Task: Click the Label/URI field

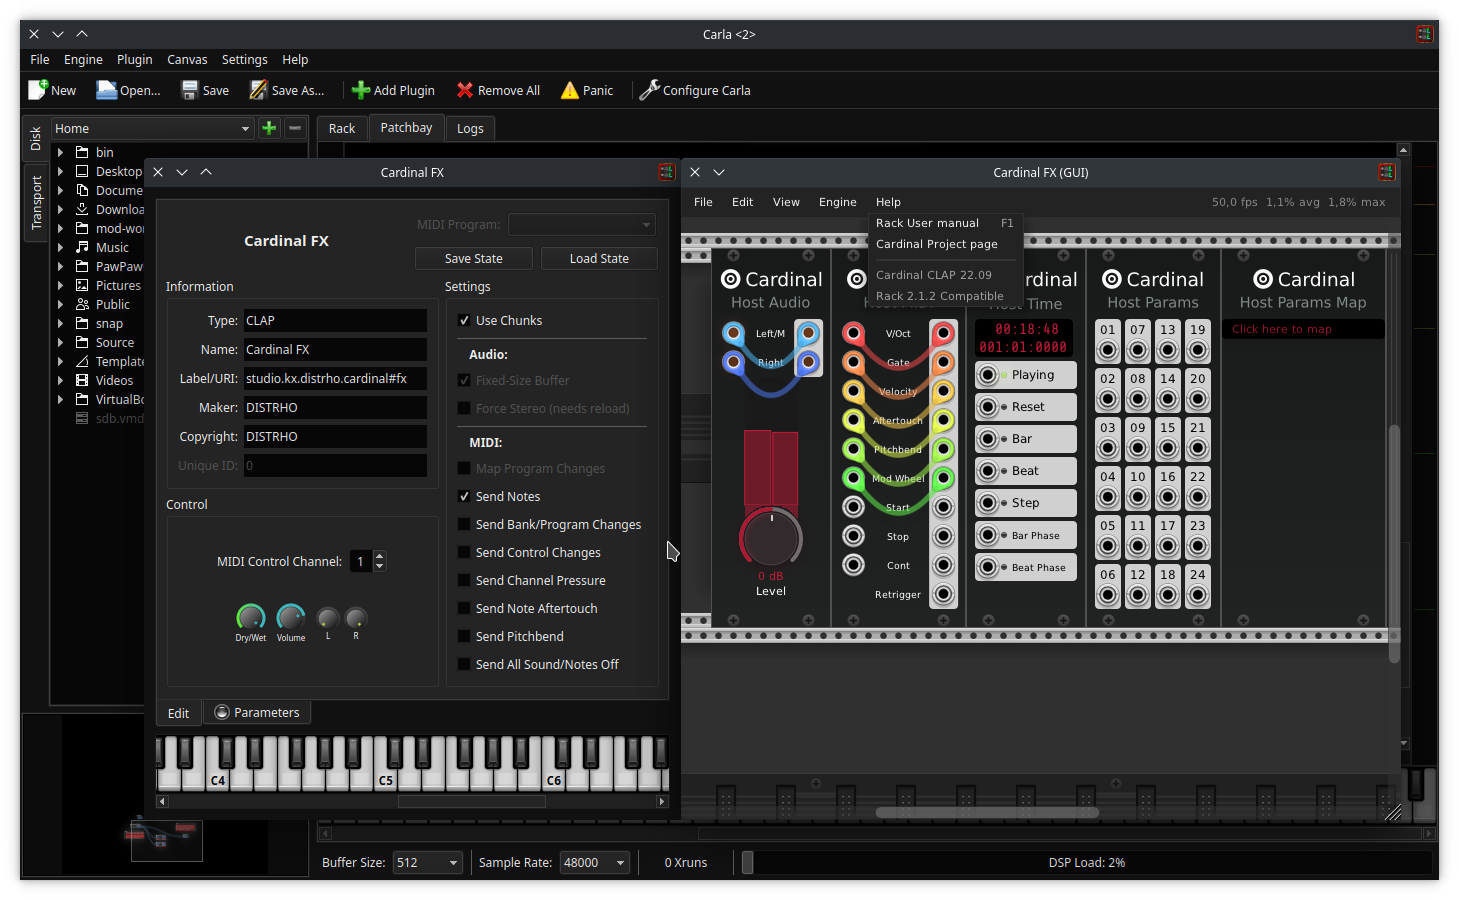Action: click(x=335, y=378)
